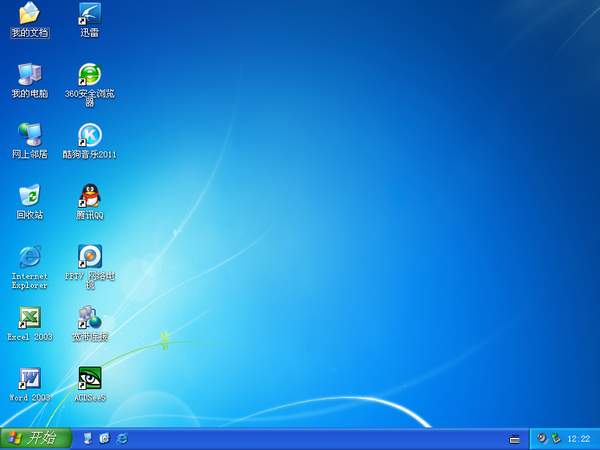Select the 酷狗音乐2011 shortcut icon

tap(90, 135)
